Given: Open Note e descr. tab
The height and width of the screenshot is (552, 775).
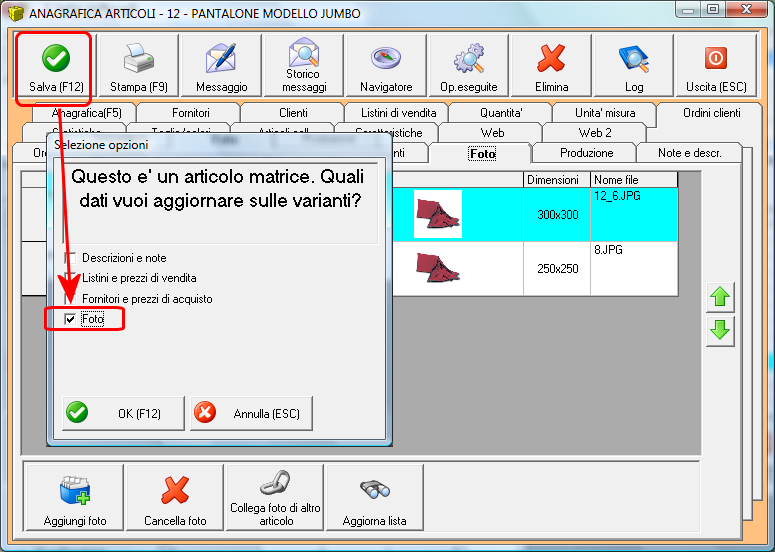Looking at the screenshot, I should 689,153.
